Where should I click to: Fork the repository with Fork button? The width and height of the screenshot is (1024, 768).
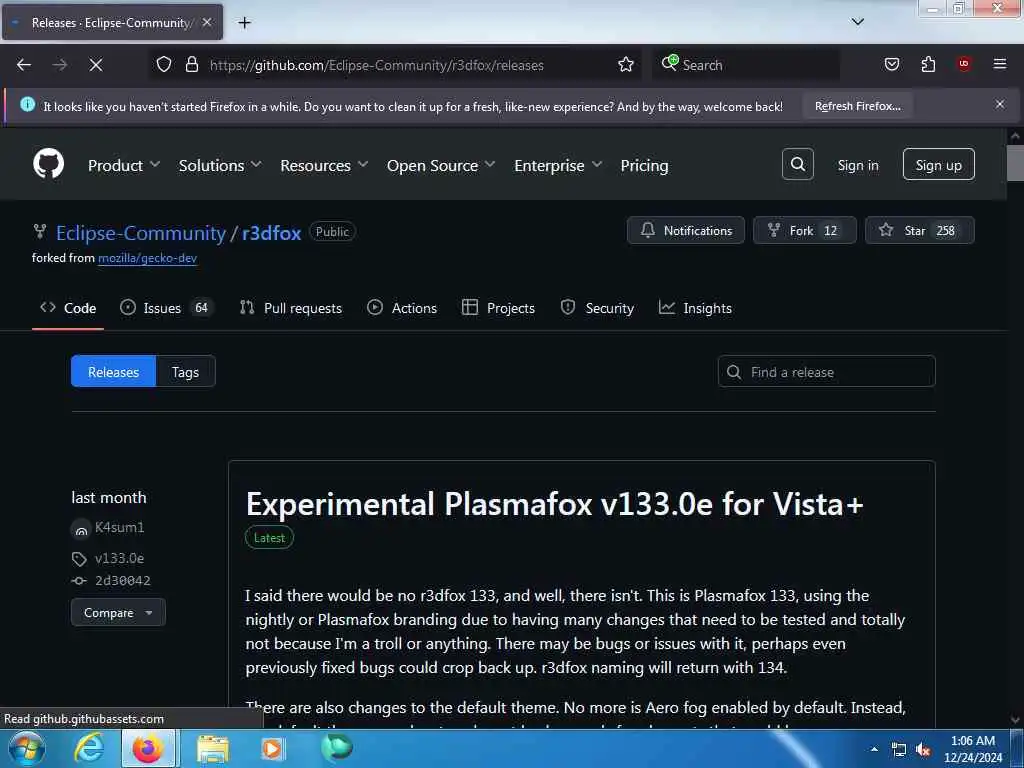pyautogui.click(x=805, y=231)
